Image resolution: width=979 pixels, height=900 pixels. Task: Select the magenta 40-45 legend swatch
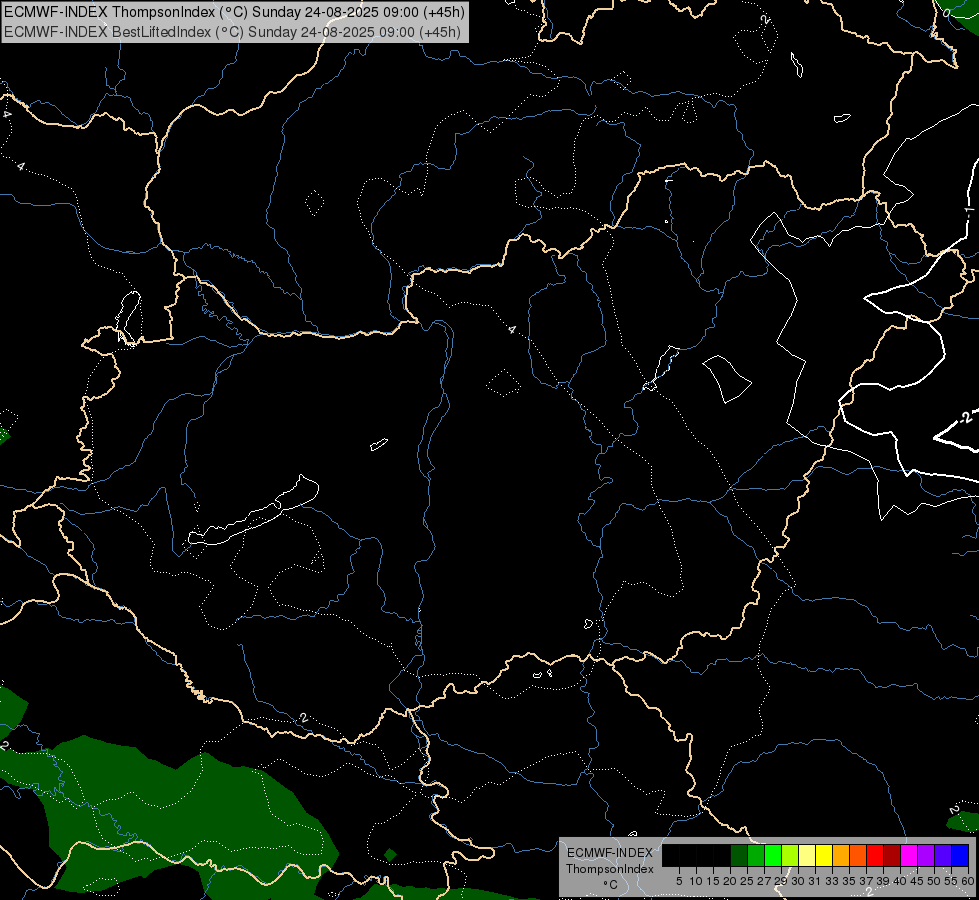909,855
